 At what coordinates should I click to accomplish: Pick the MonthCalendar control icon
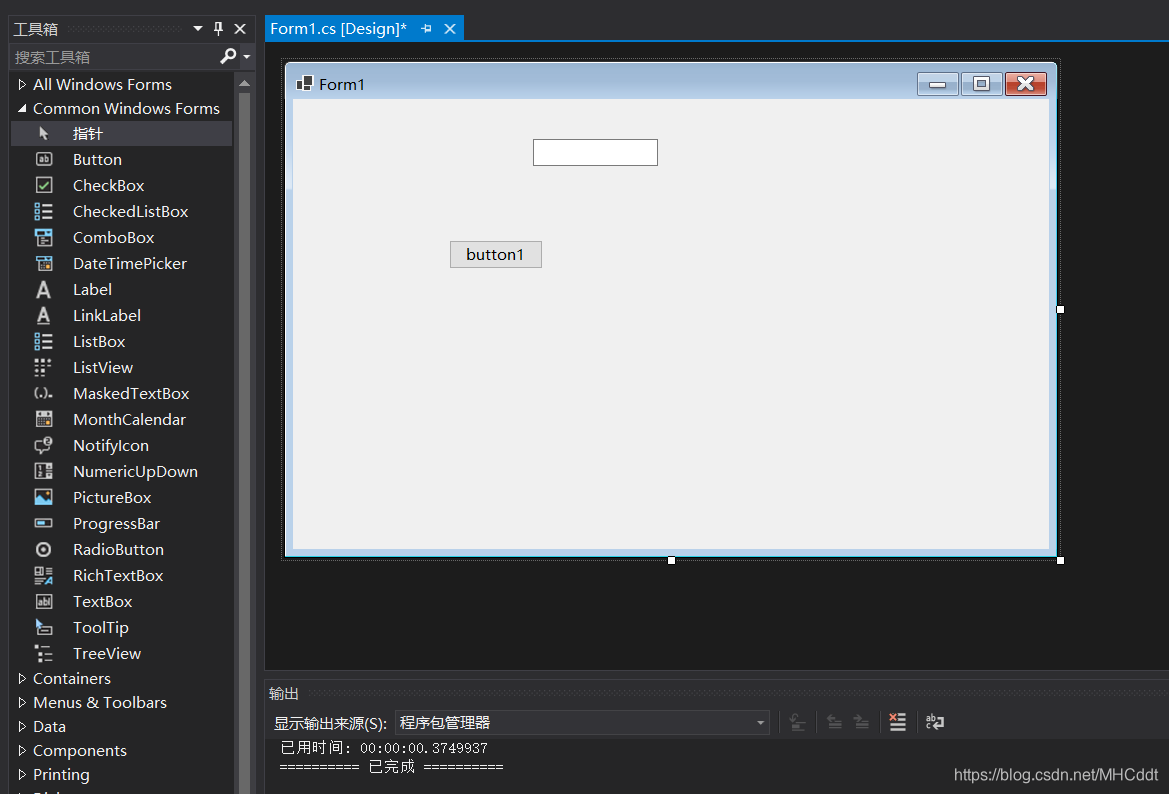(44, 420)
